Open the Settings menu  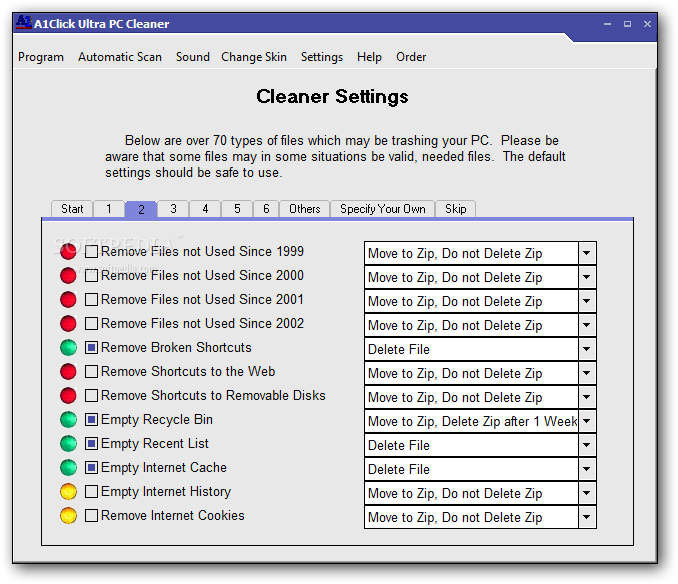tap(322, 57)
